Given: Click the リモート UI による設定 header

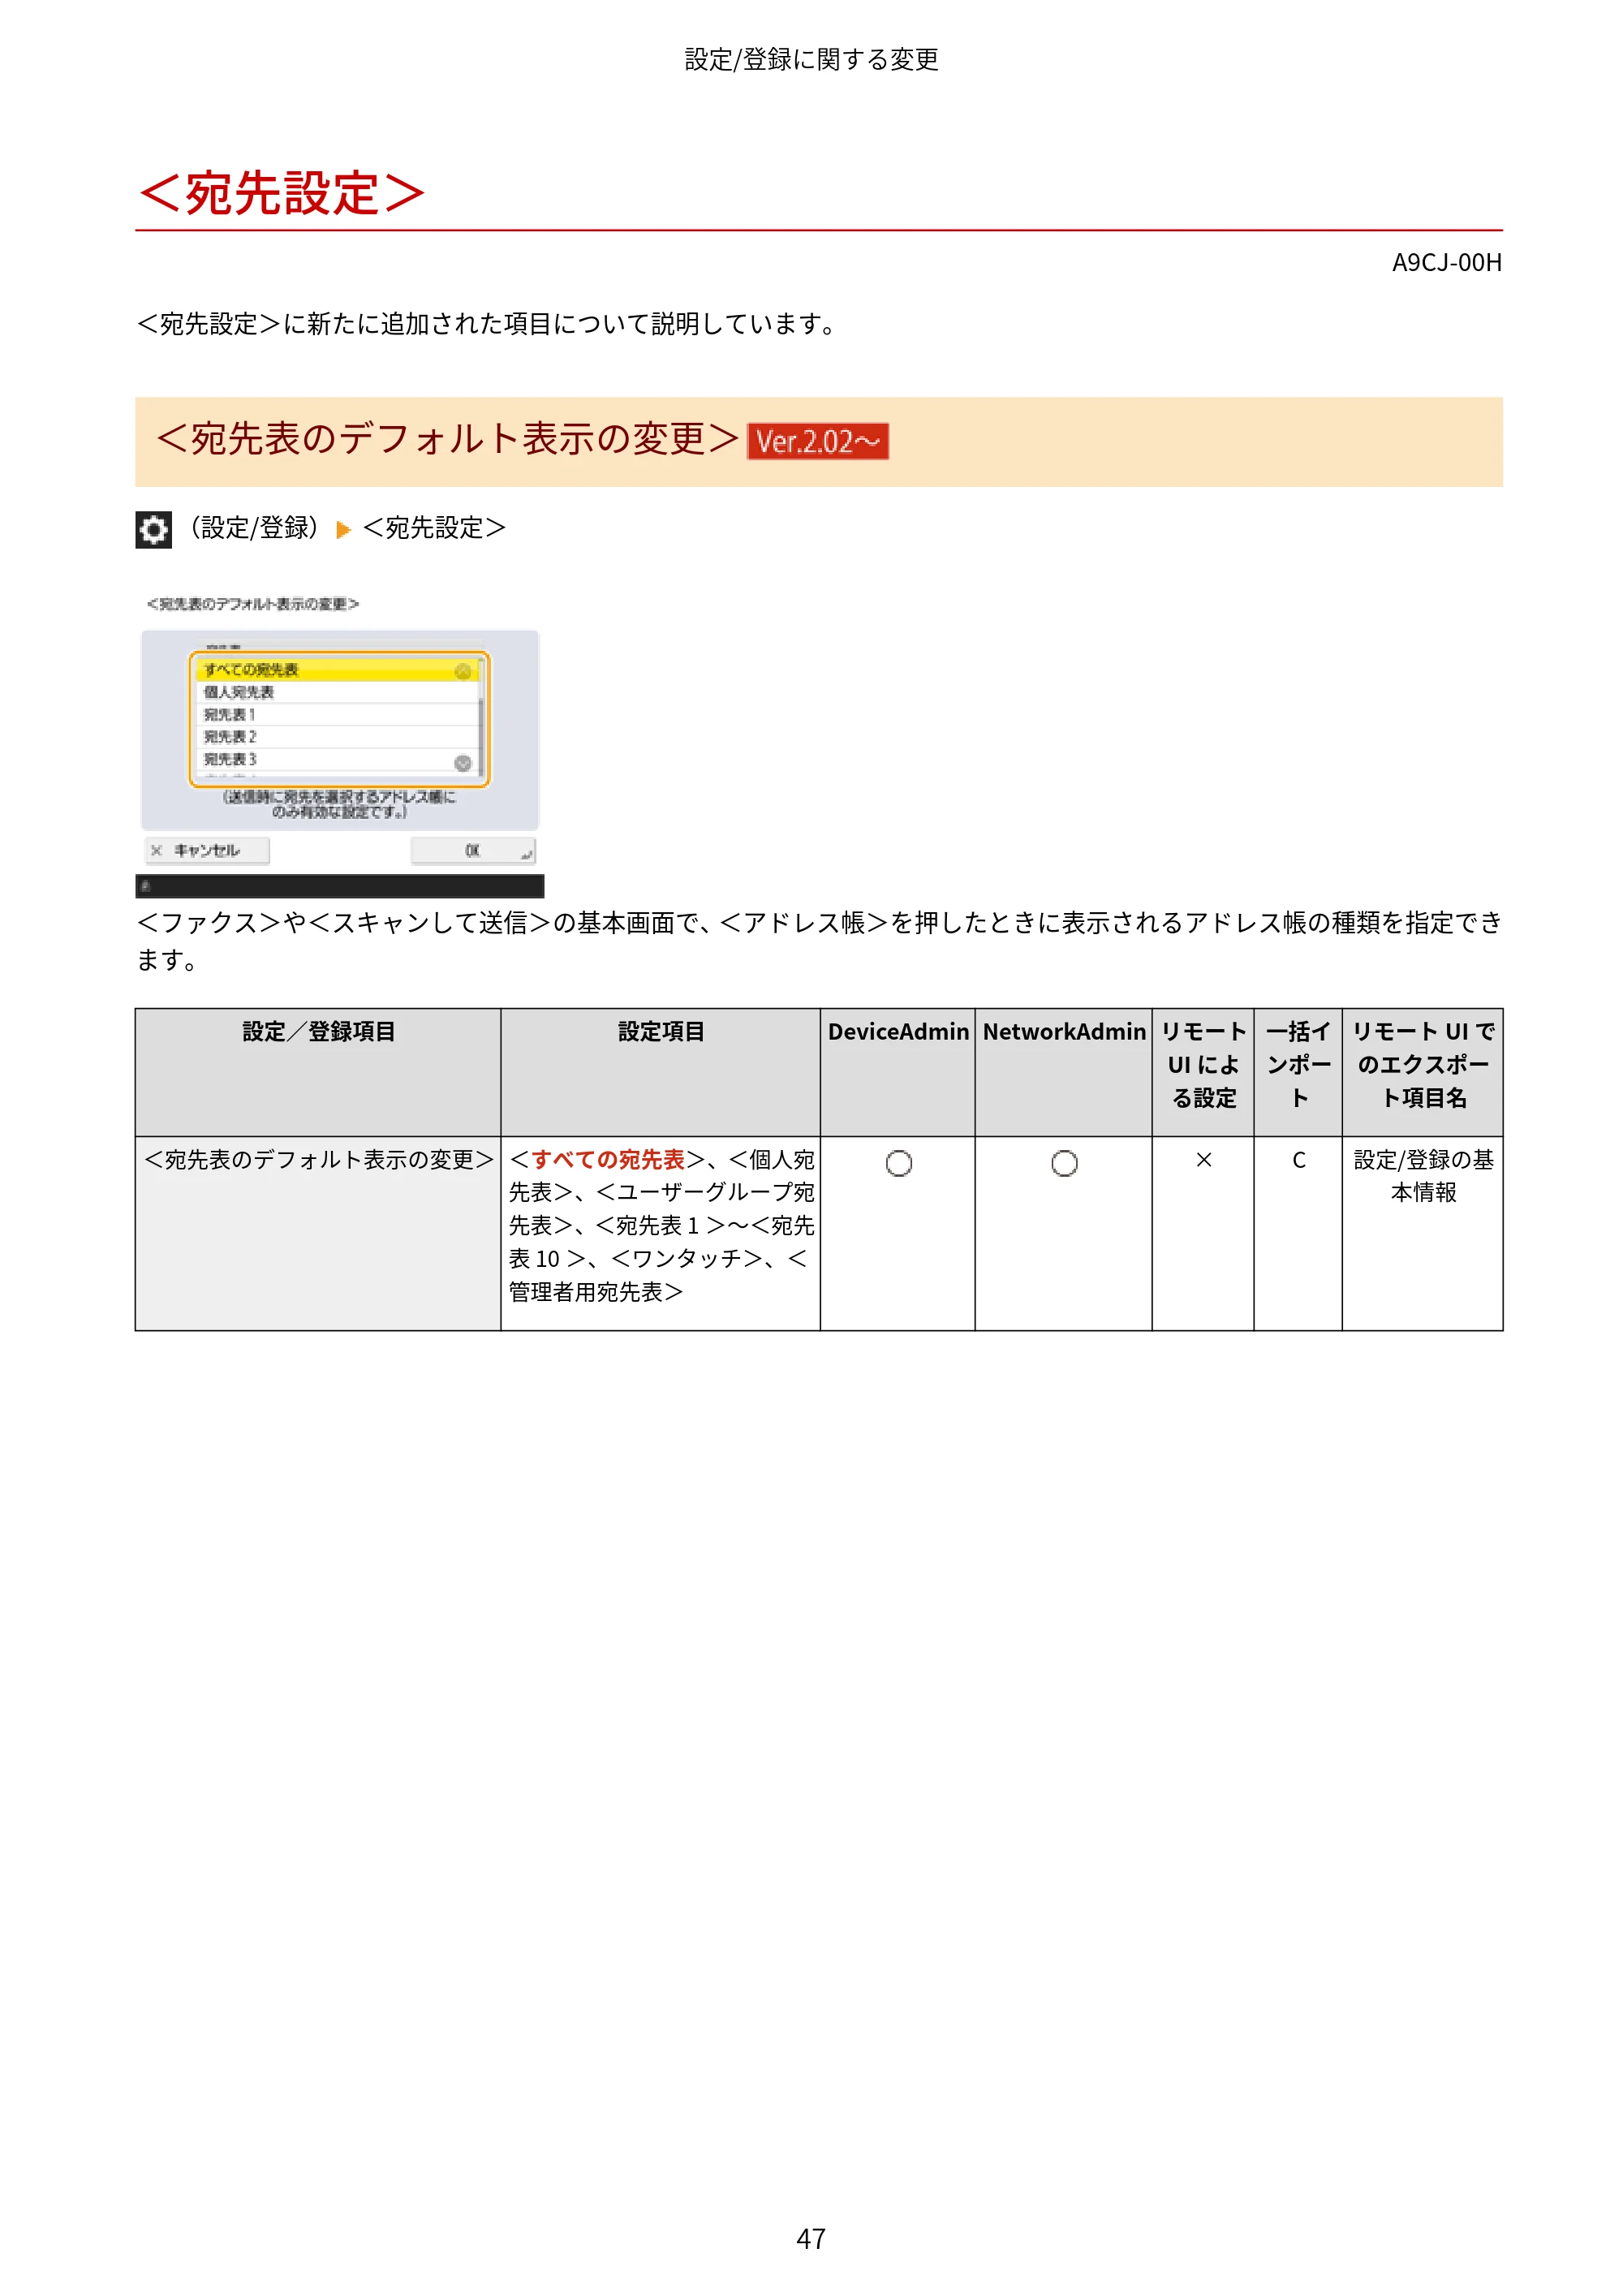Looking at the screenshot, I should (1203, 1072).
